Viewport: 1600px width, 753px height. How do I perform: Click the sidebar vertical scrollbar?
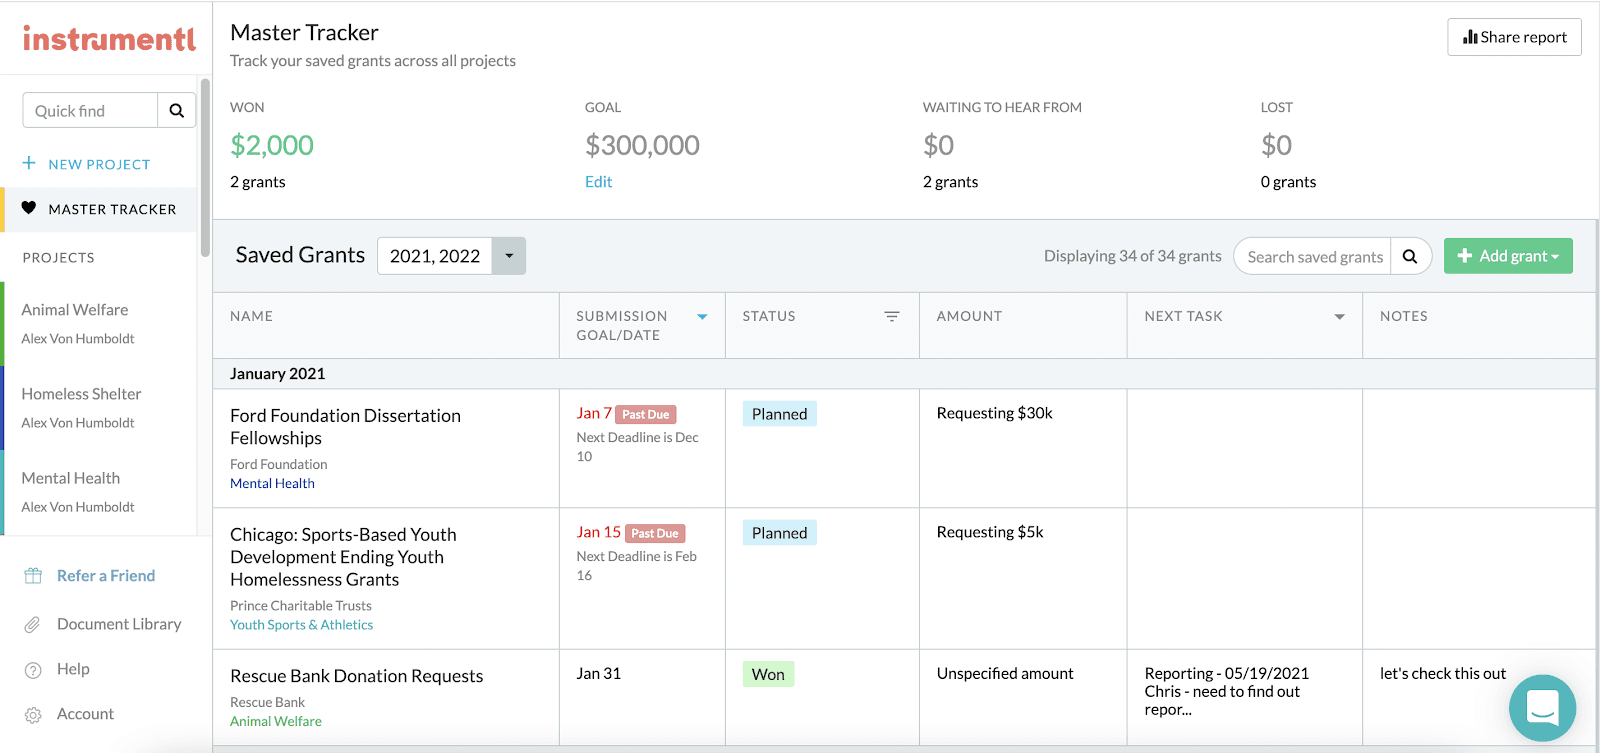(x=205, y=168)
